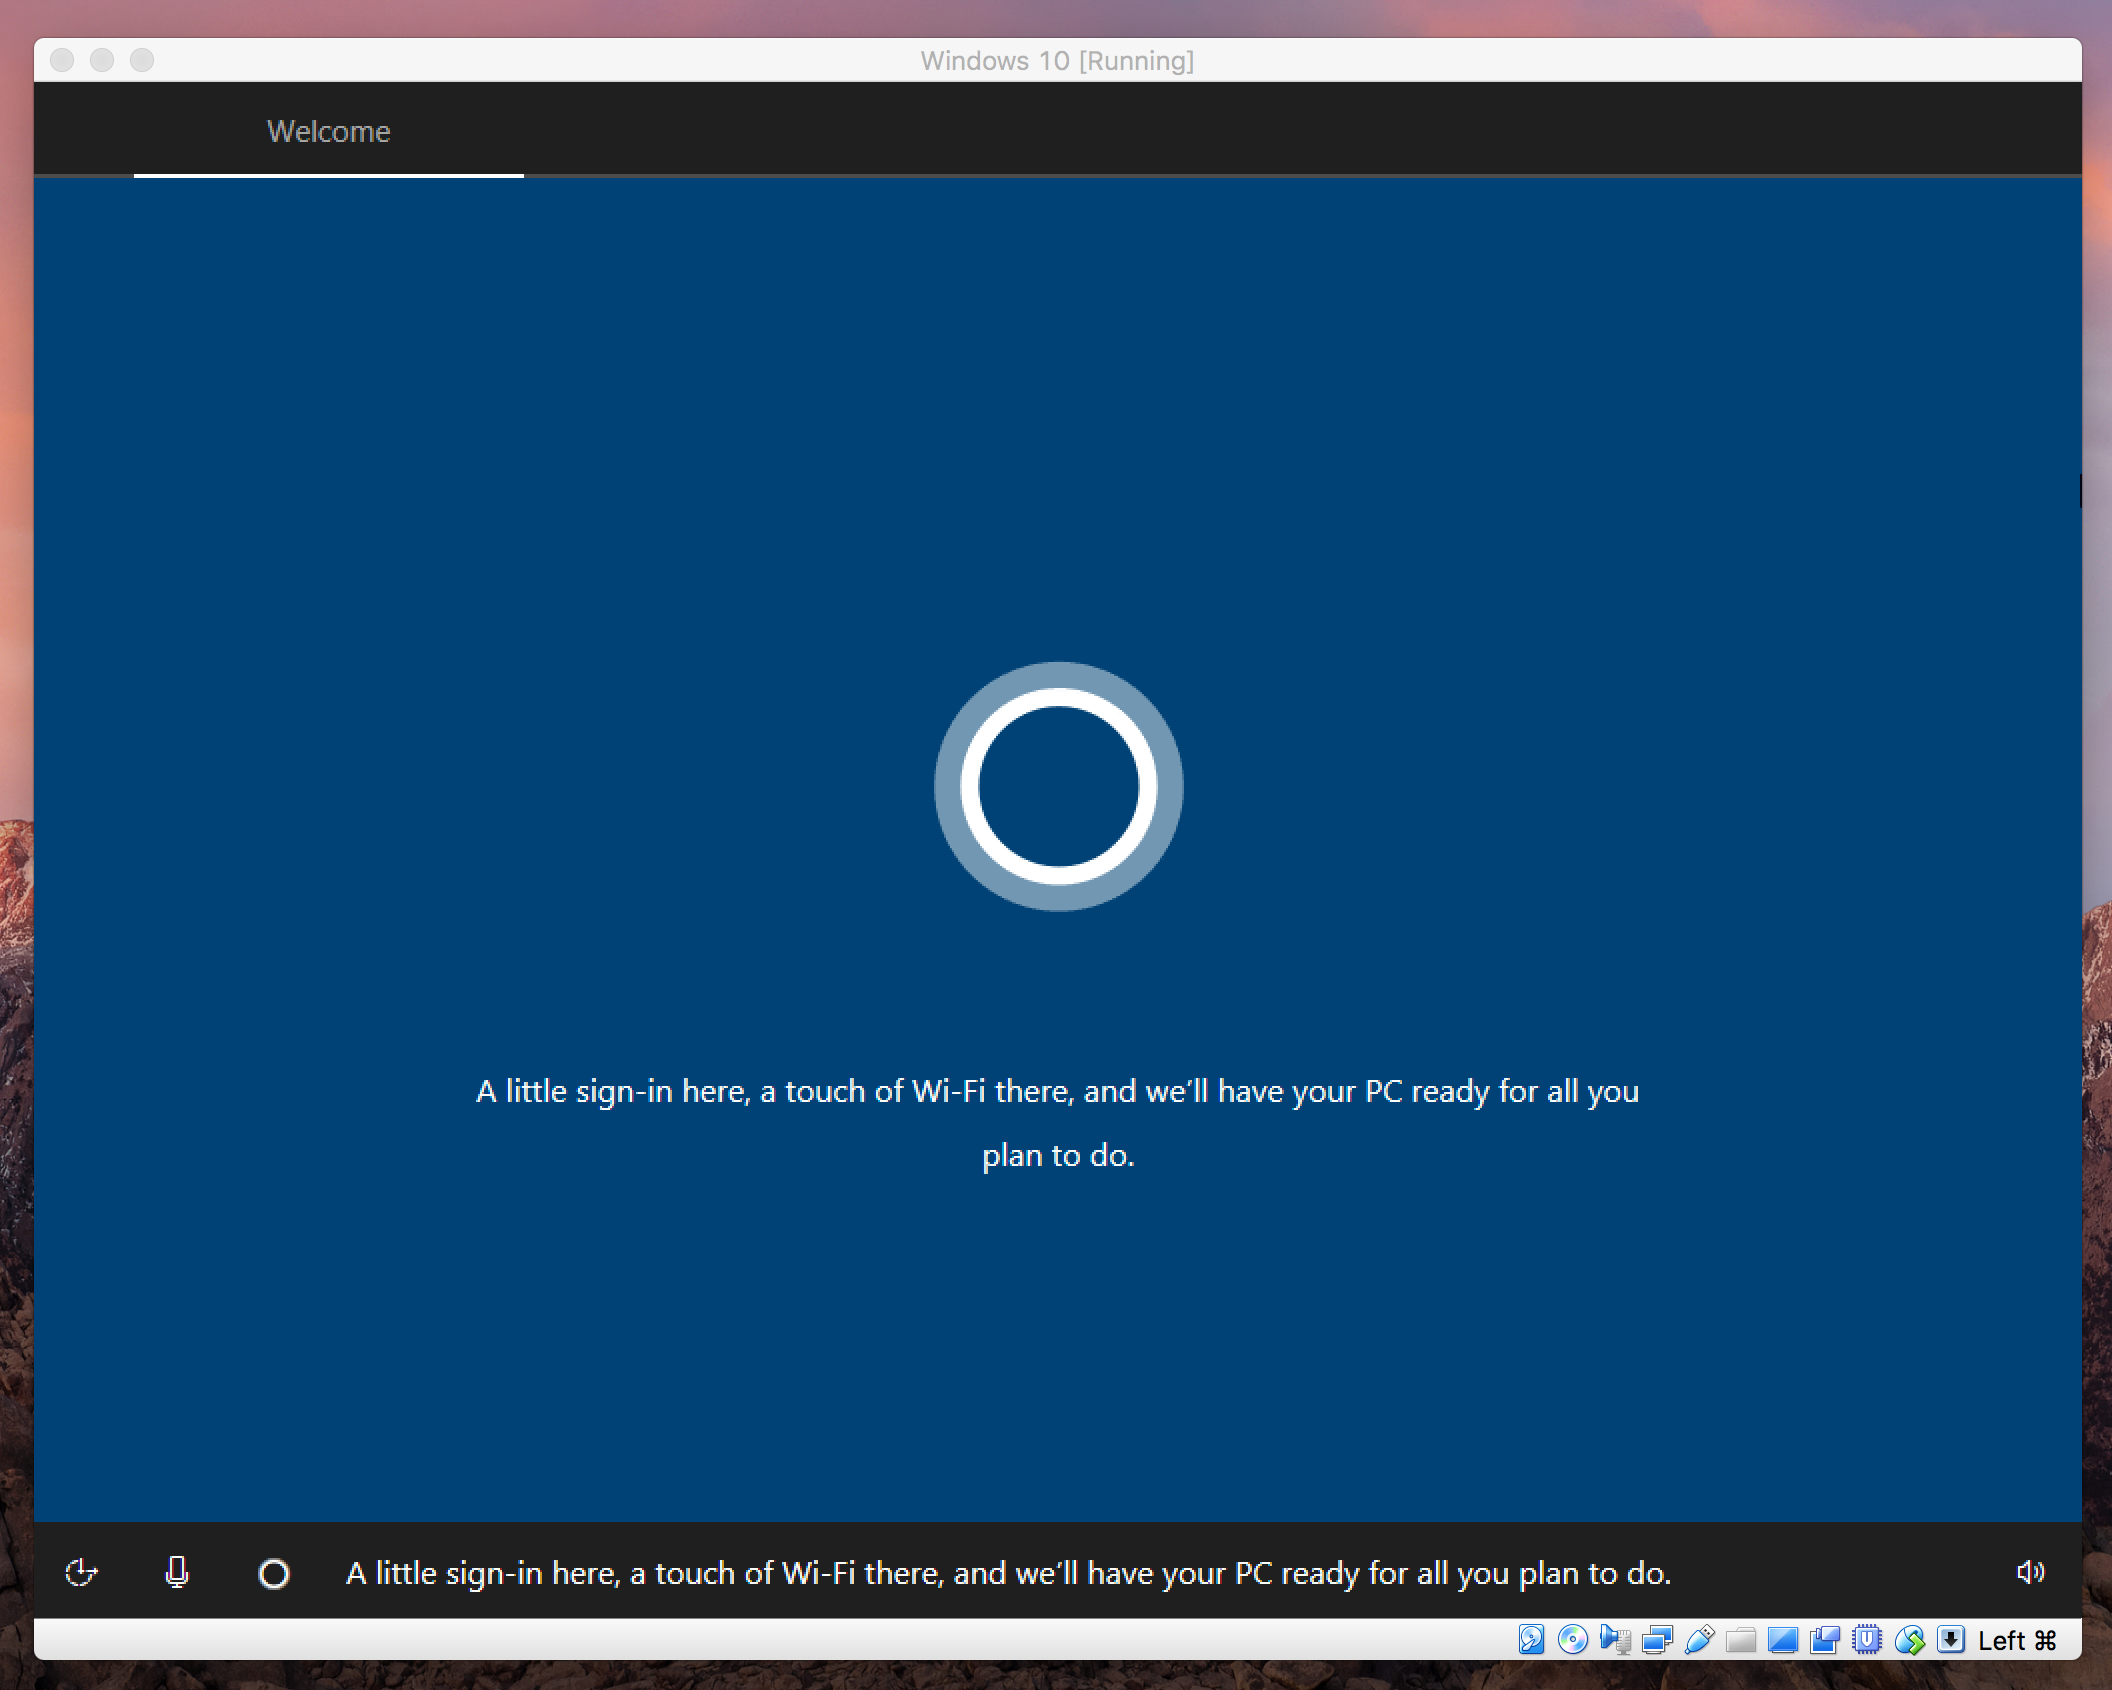Click the video capture recording icon

pyautogui.click(x=1825, y=1640)
